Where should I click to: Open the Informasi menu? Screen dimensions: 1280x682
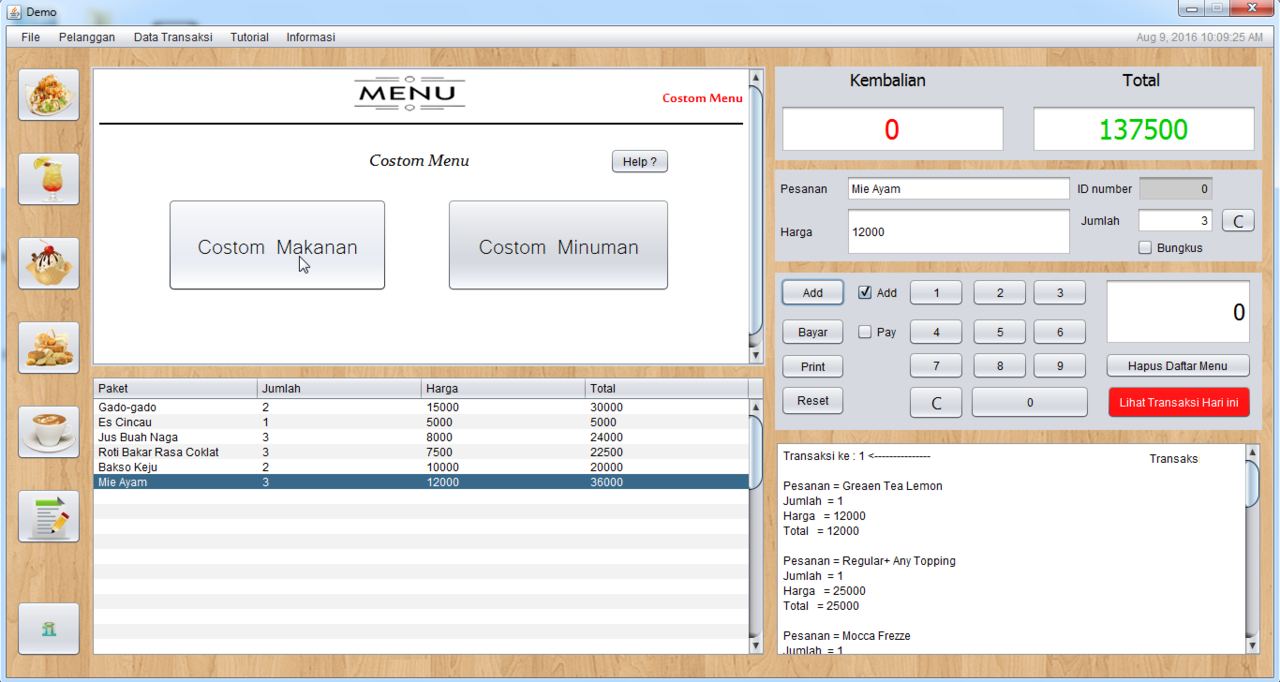point(310,37)
